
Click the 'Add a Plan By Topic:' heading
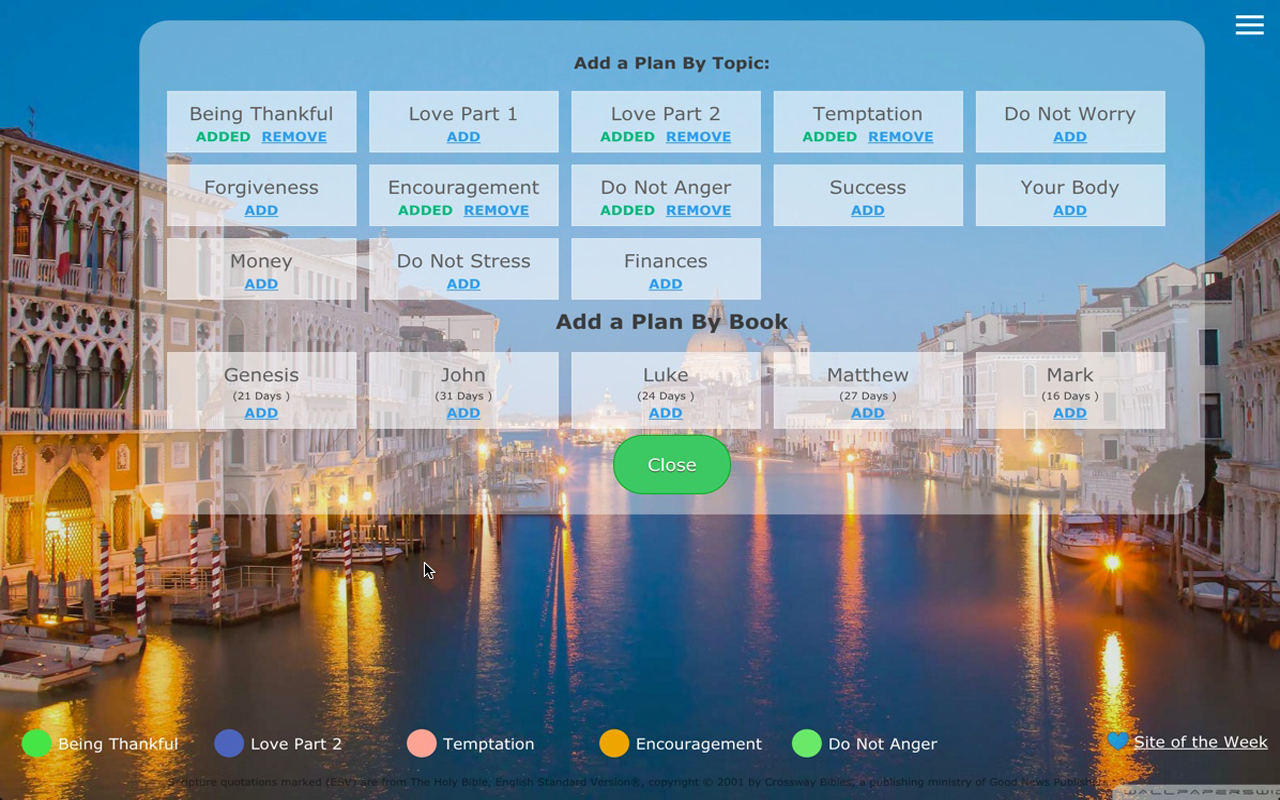[672, 63]
